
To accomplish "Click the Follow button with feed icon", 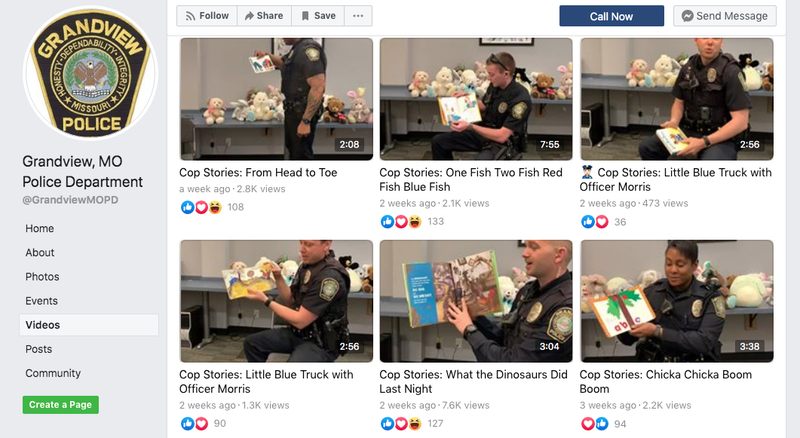I will tap(207, 16).
